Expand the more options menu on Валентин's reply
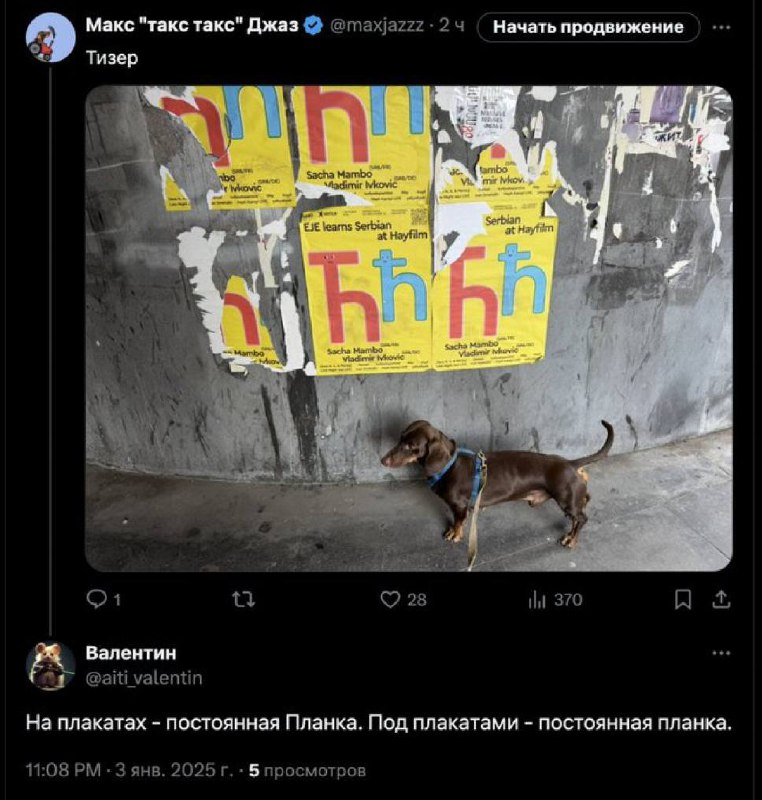Screen dimensions: 762x800 pos(721,653)
